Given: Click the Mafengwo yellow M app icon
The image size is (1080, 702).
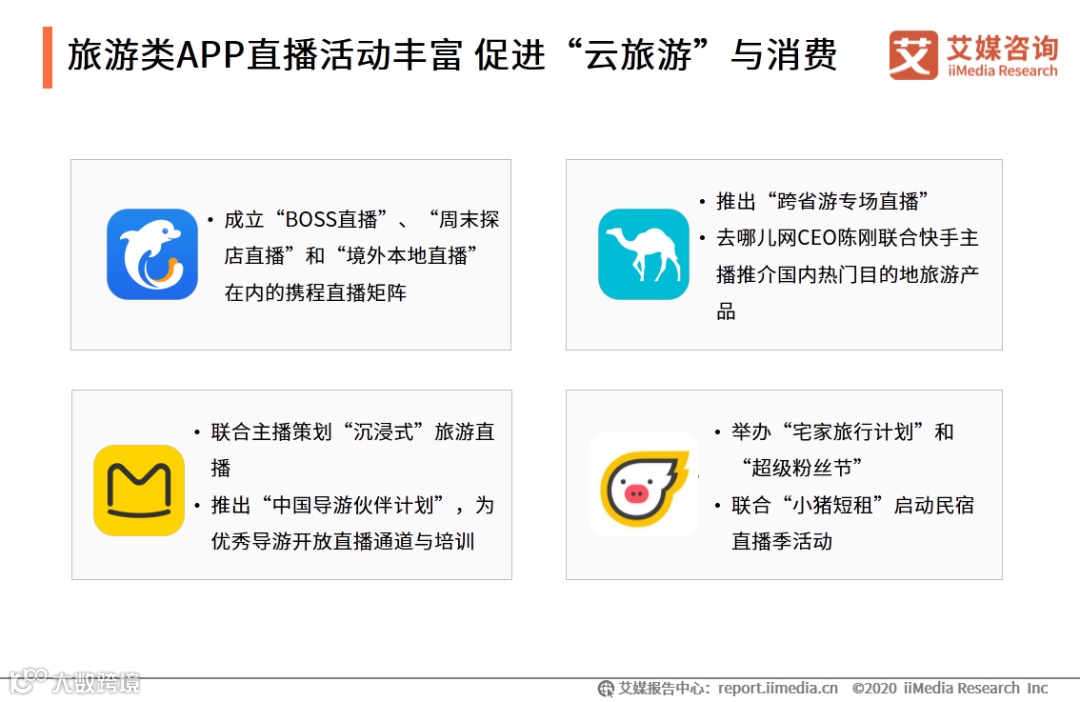Looking at the screenshot, I should (x=139, y=491).
